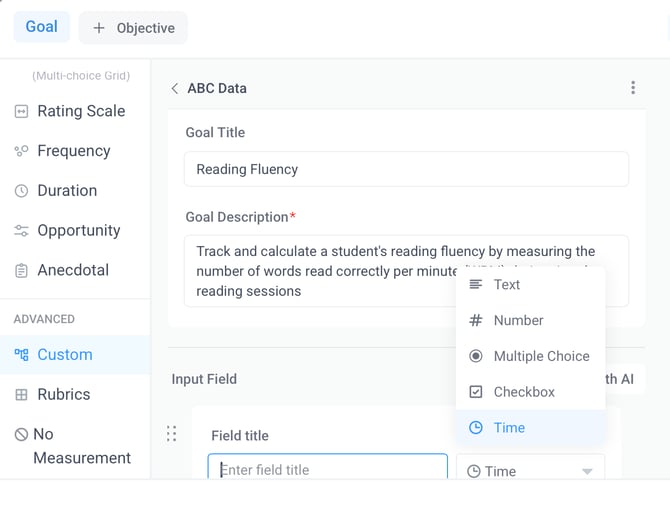Click the Anecdotal clipboard icon
The height and width of the screenshot is (516, 670).
point(21,271)
